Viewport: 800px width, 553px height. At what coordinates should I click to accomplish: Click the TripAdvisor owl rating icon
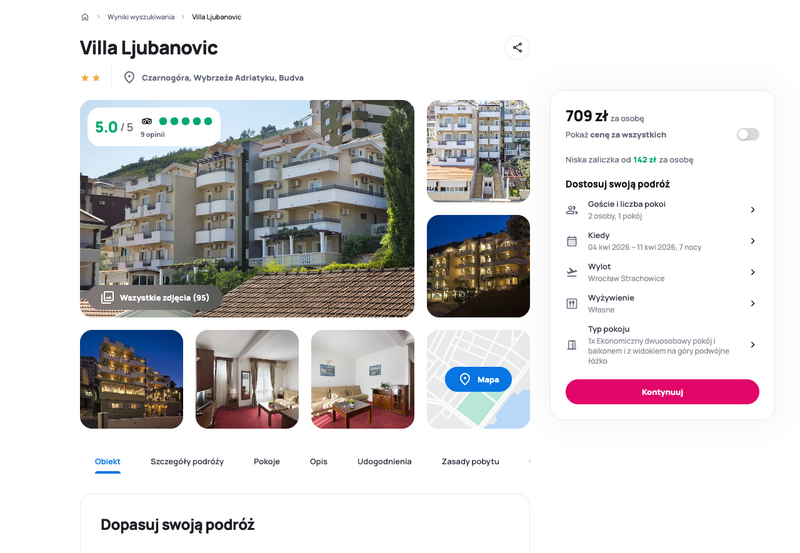pyautogui.click(x=147, y=121)
